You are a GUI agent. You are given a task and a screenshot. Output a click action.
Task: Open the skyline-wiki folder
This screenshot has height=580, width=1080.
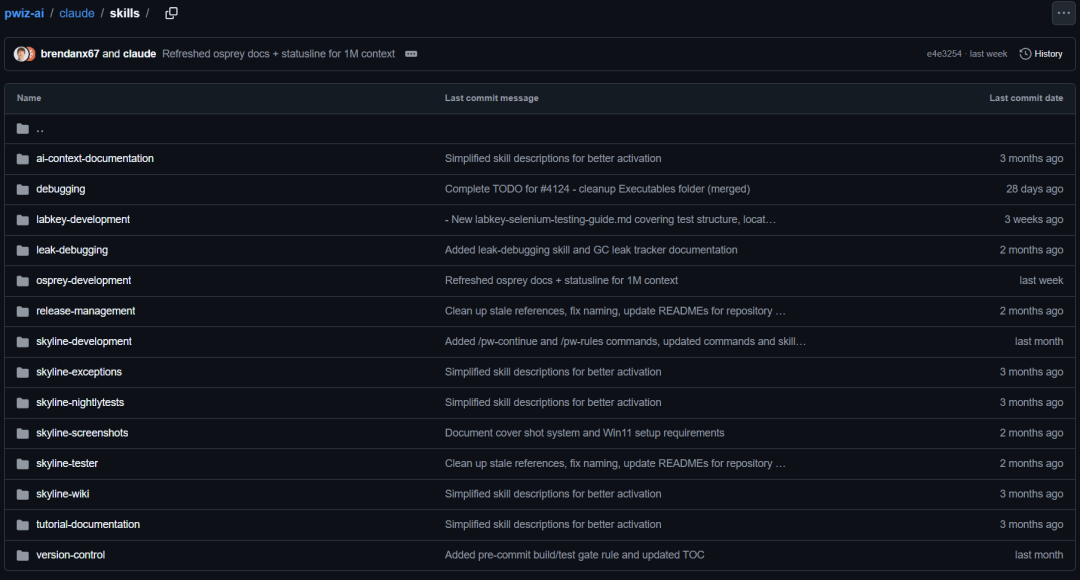[63, 494]
